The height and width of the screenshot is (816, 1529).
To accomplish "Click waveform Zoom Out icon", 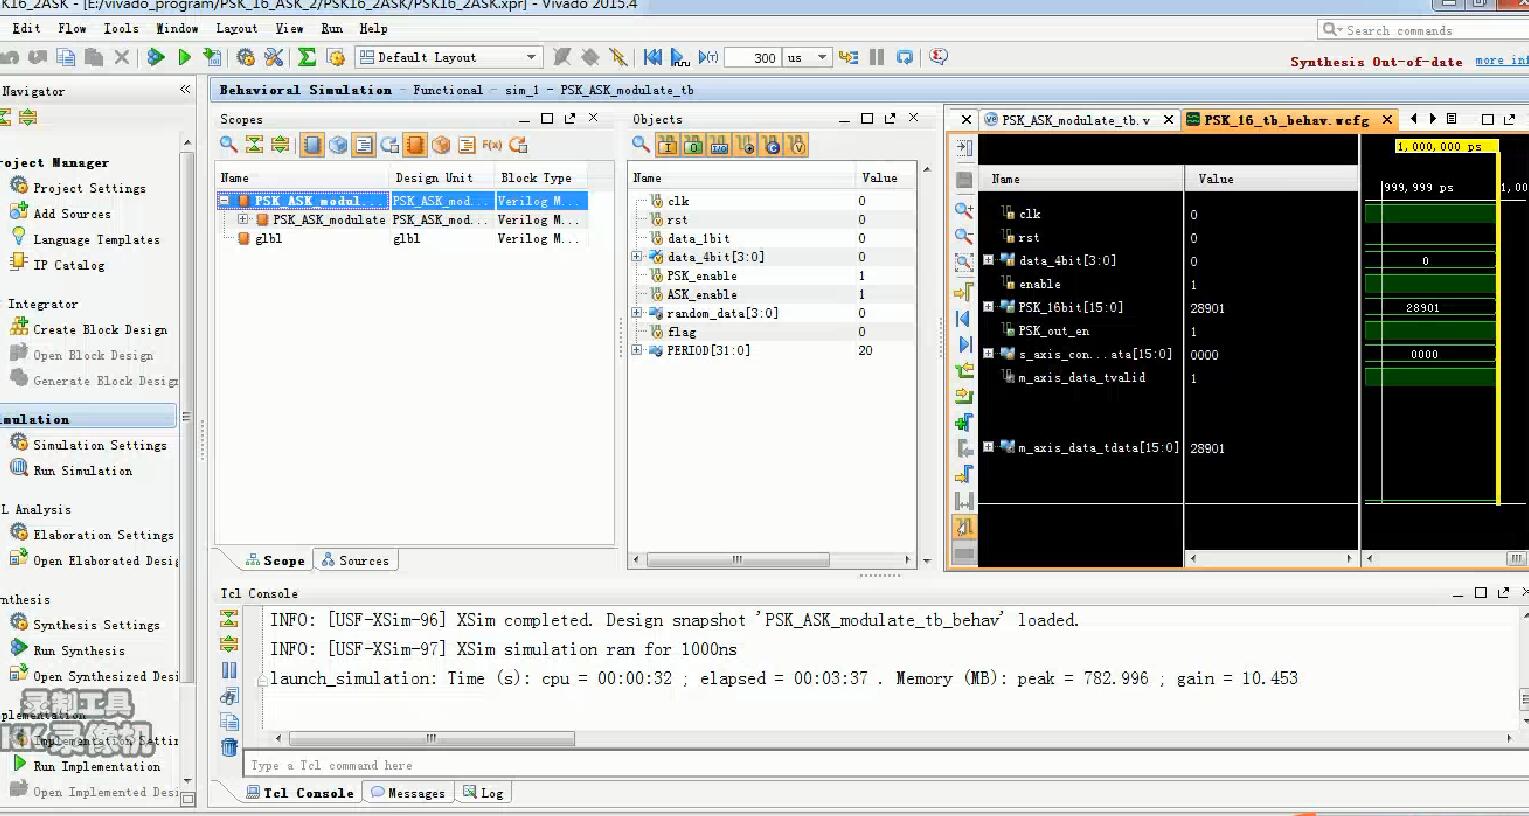I will 964,236.
